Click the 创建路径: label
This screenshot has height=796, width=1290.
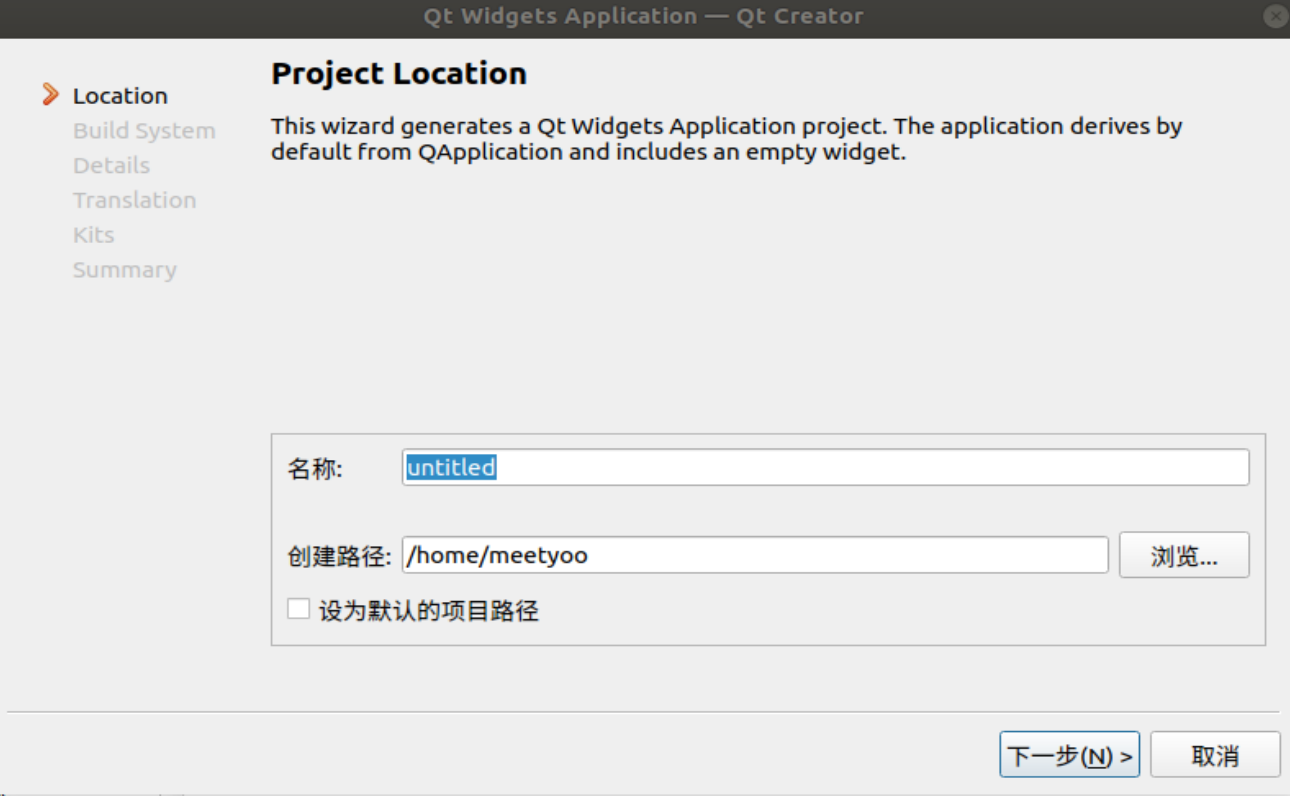pyautogui.click(x=339, y=556)
